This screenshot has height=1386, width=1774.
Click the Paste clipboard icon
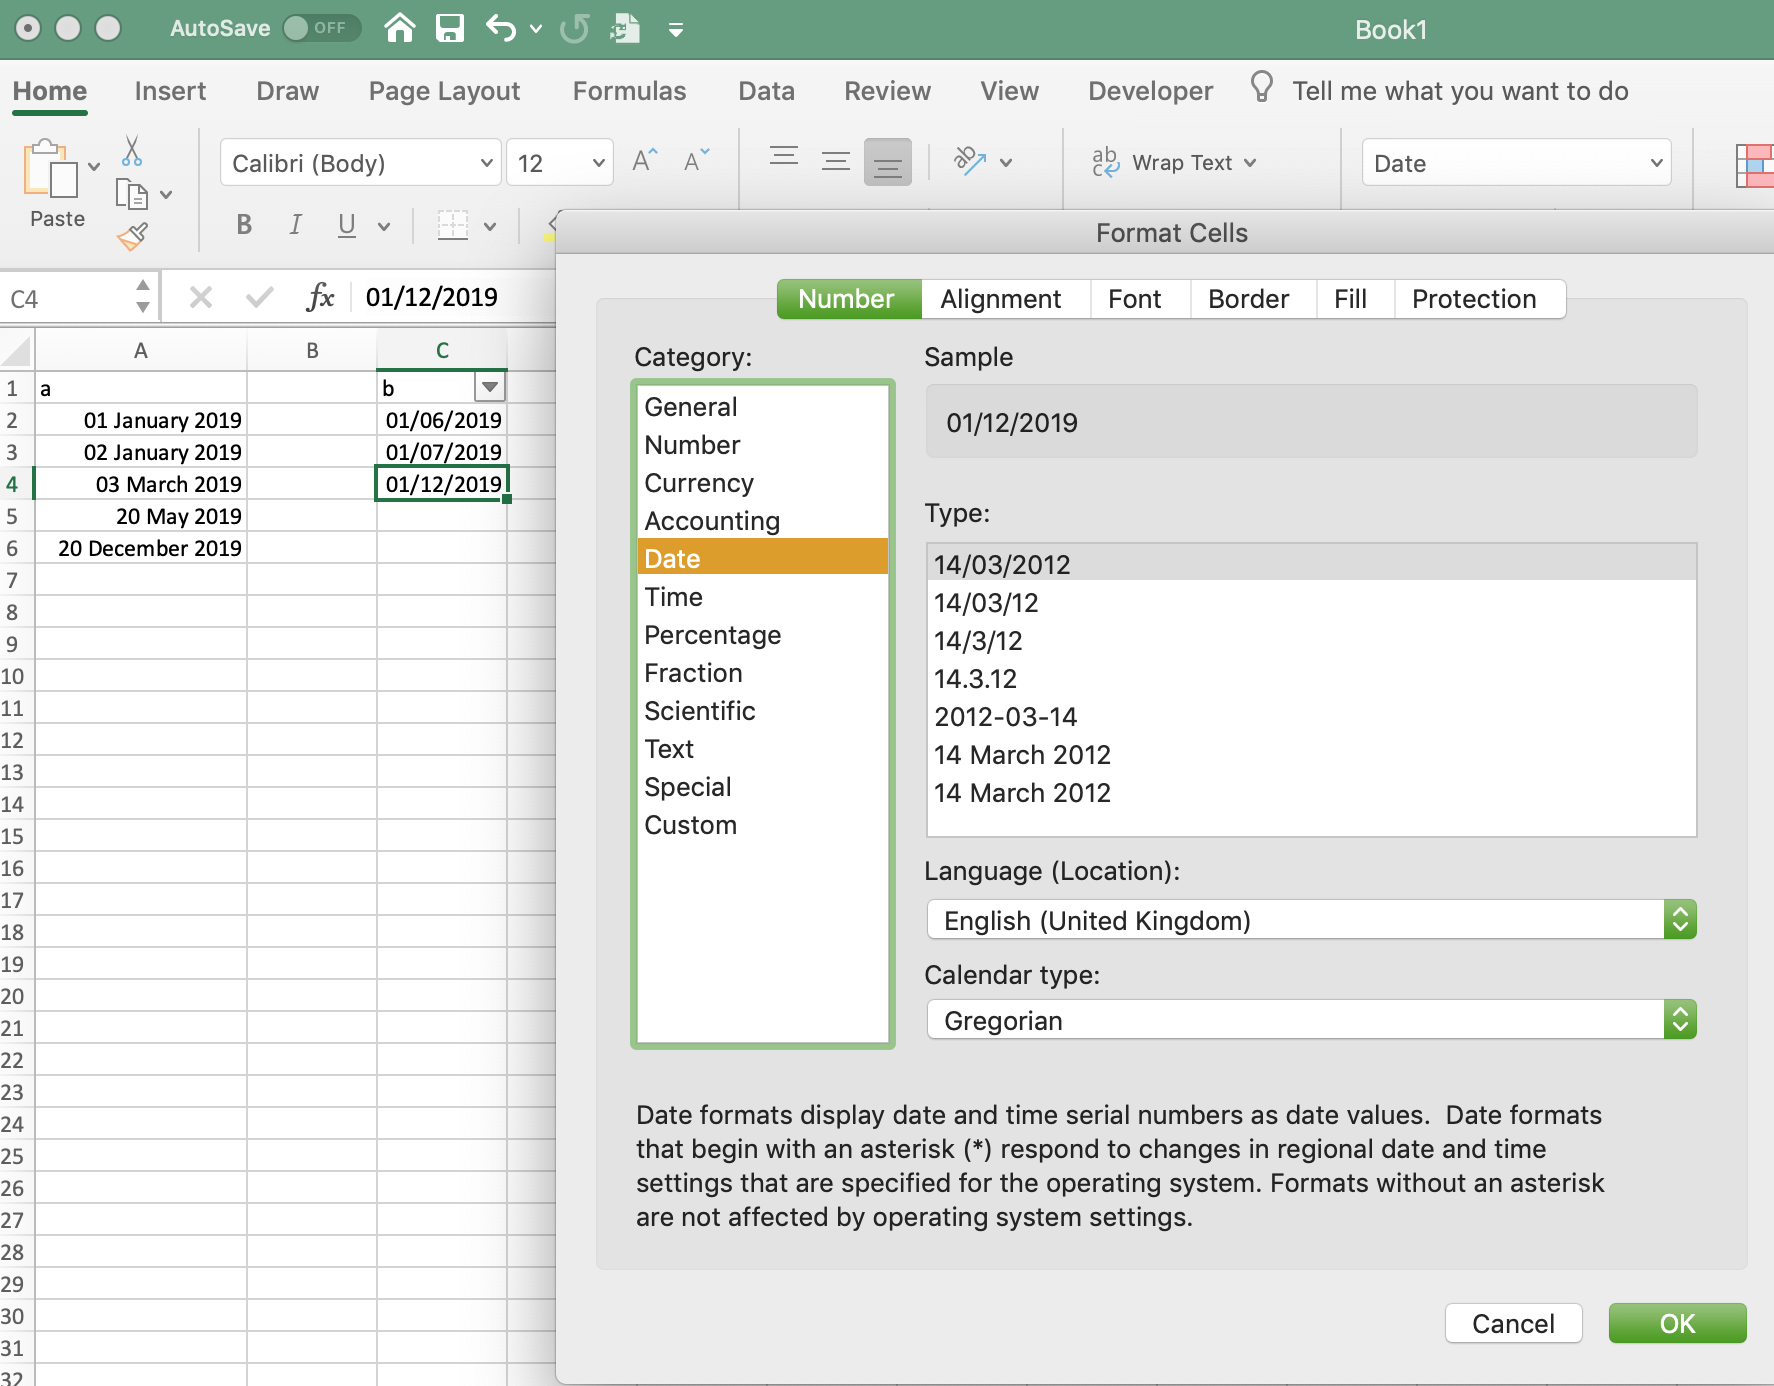click(x=49, y=168)
